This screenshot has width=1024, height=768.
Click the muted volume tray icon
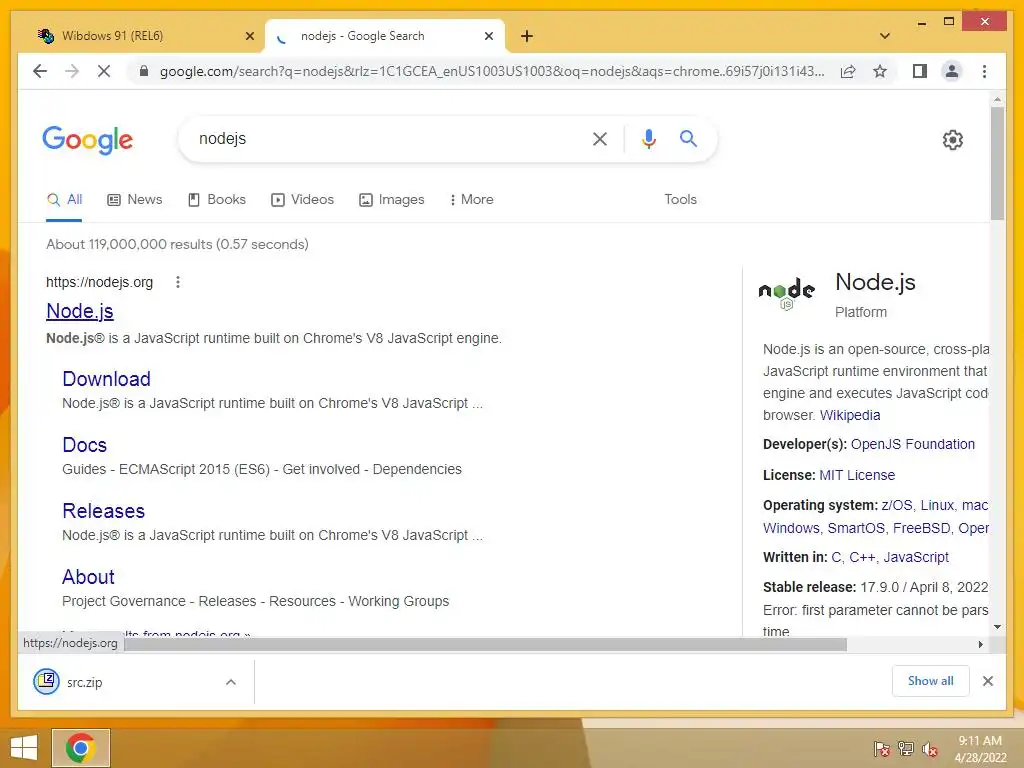pos(930,749)
